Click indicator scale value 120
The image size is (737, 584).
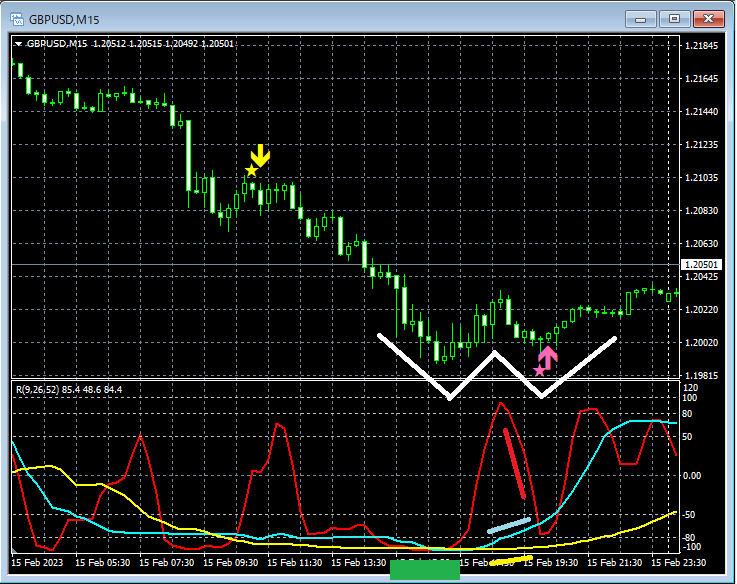coord(692,387)
